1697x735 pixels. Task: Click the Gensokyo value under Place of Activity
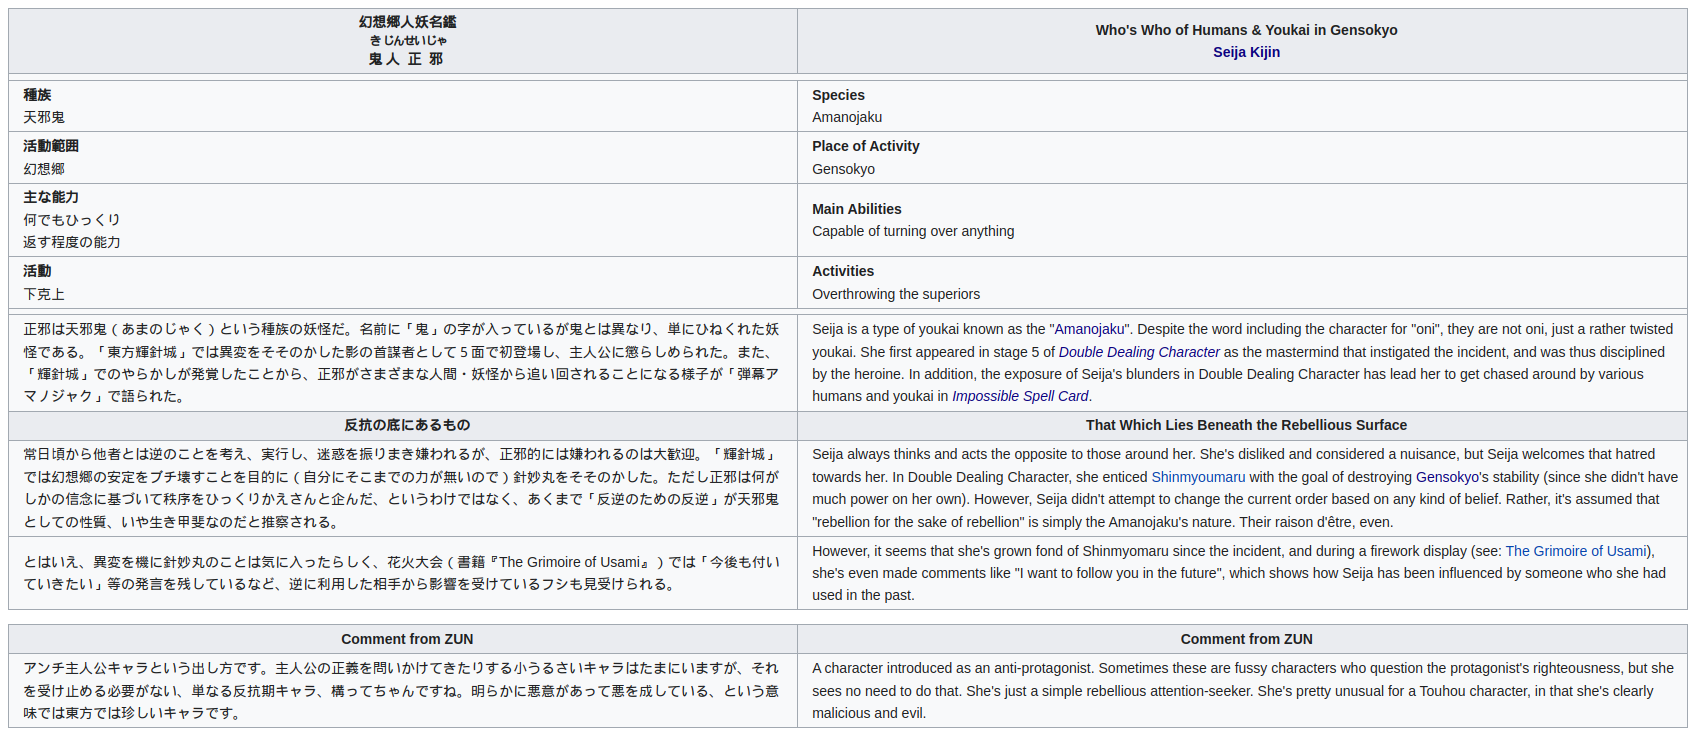[x=843, y=169]
